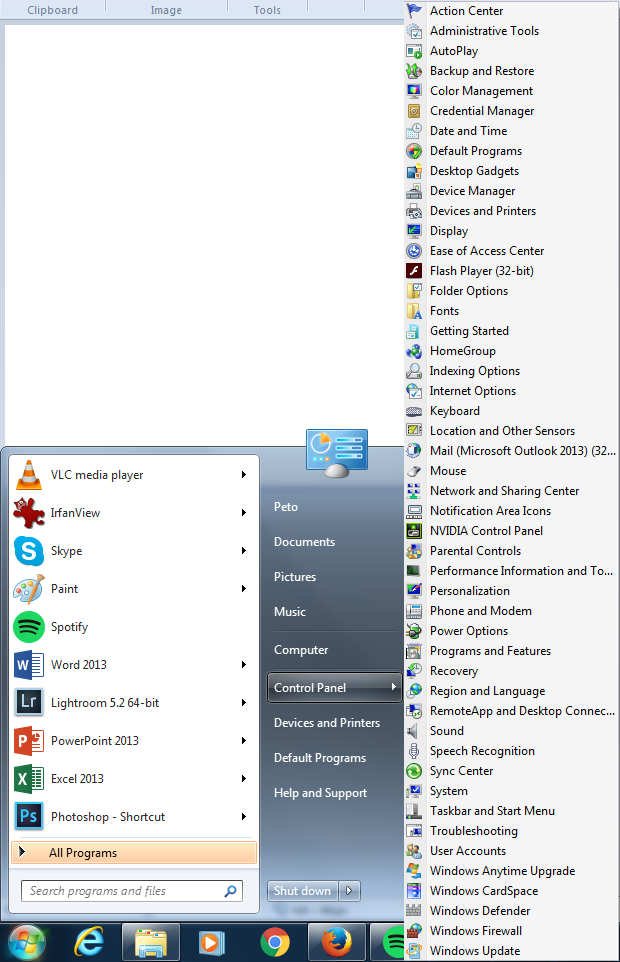Open Administrative Tools entry
The image size is (620, 962).
(x=511, y=31)
